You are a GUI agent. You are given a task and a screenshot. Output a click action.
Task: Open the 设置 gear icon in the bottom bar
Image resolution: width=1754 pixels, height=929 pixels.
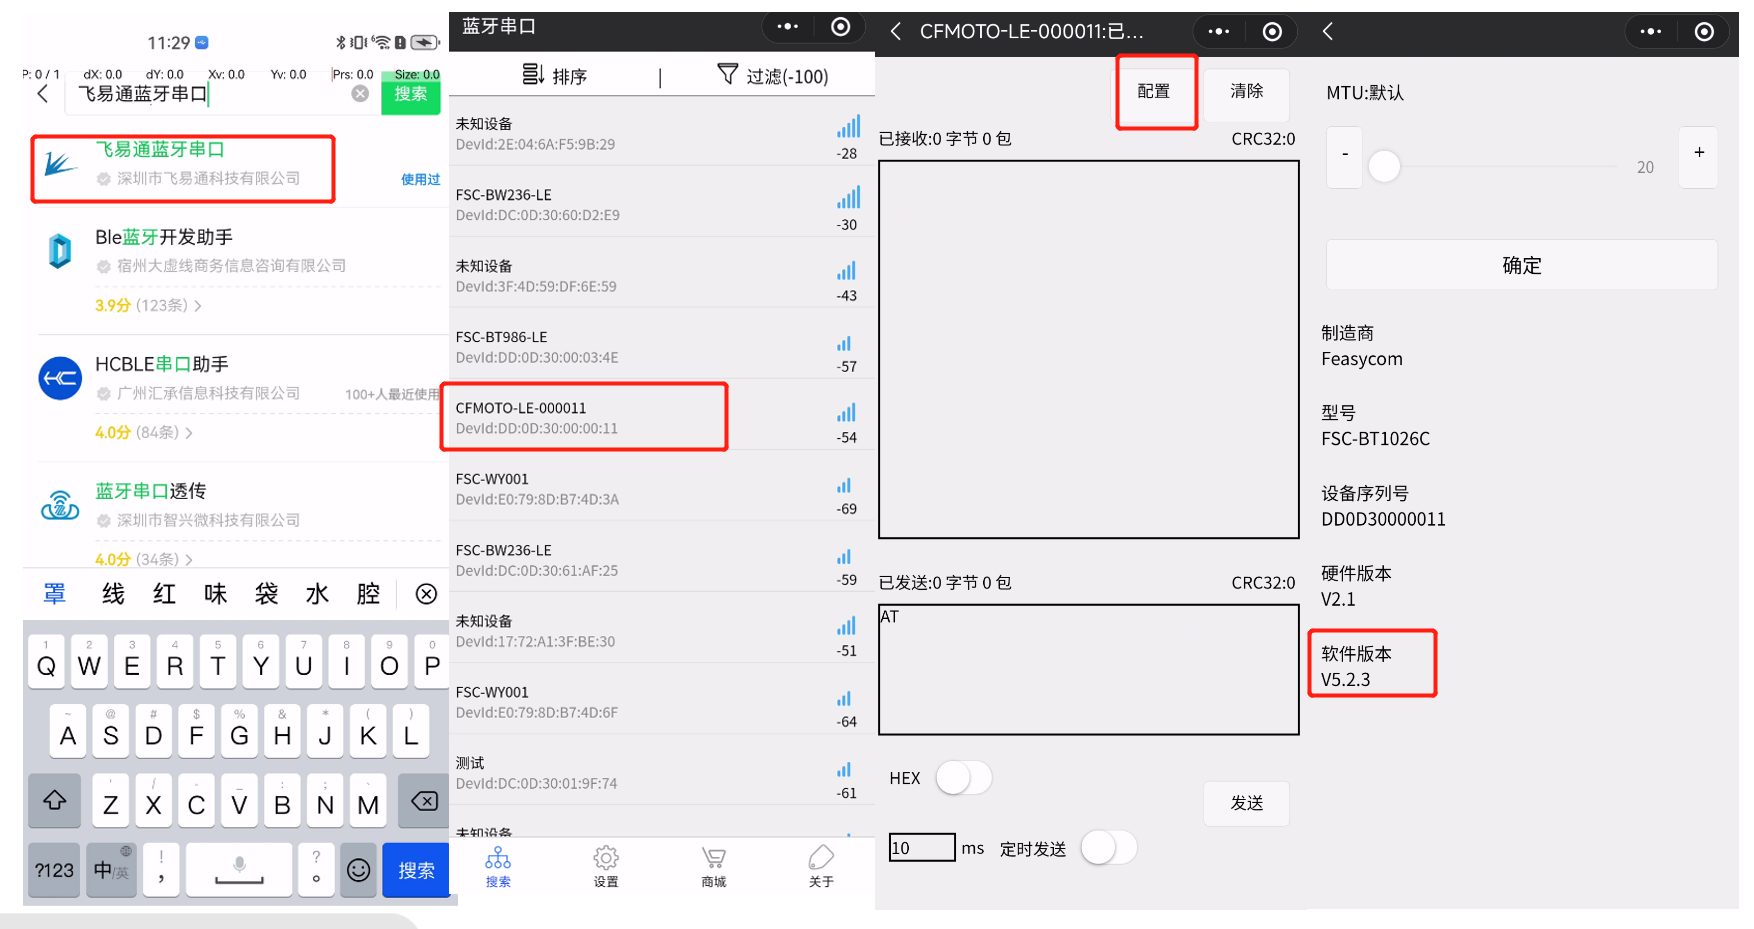[x=606, y=858]
